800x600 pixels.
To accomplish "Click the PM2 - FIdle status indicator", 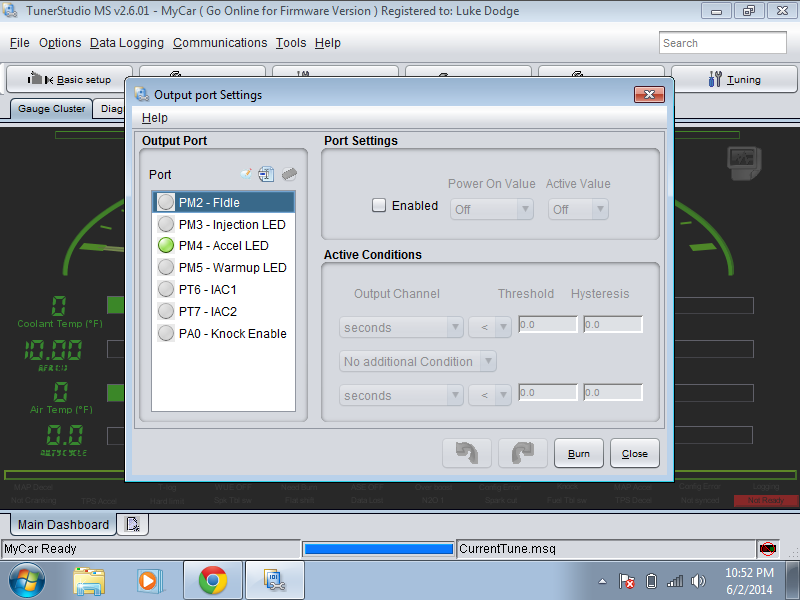I will pos(166,202).
